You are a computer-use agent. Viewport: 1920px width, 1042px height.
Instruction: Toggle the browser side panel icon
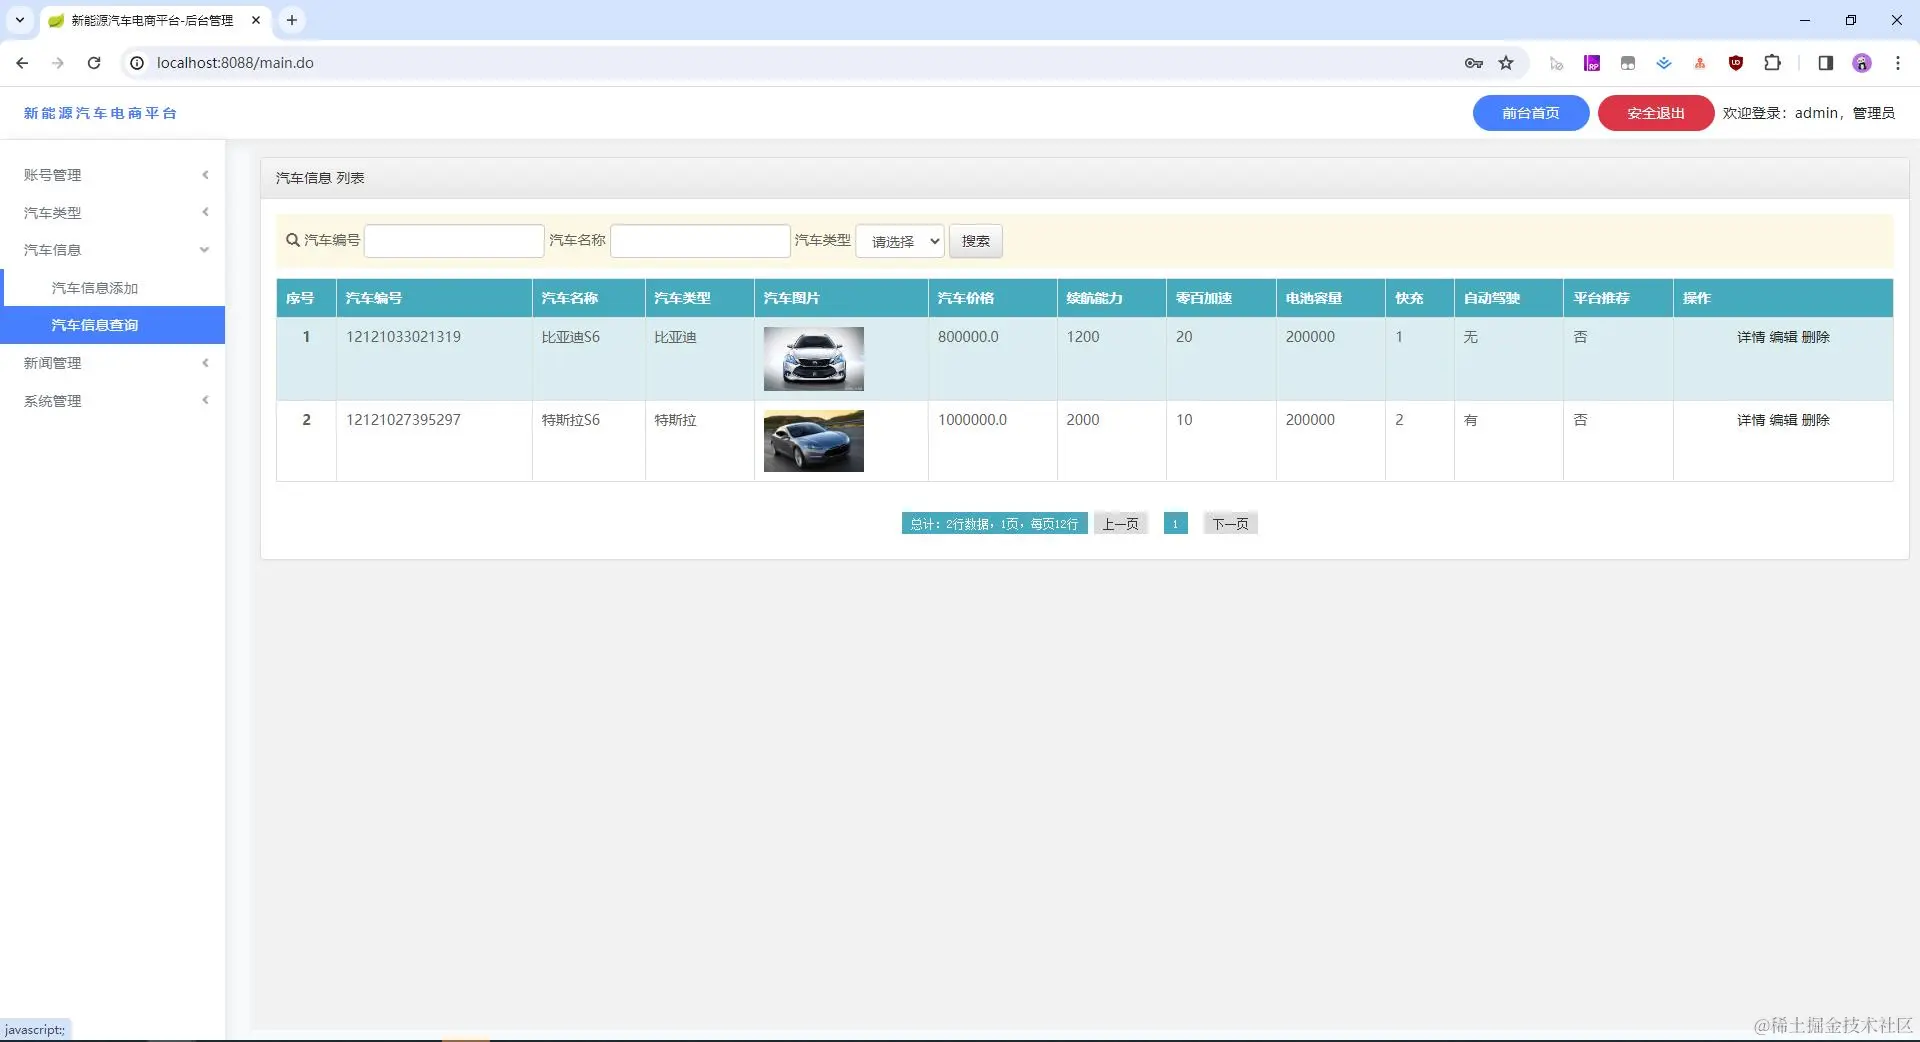click(1825, 63)
